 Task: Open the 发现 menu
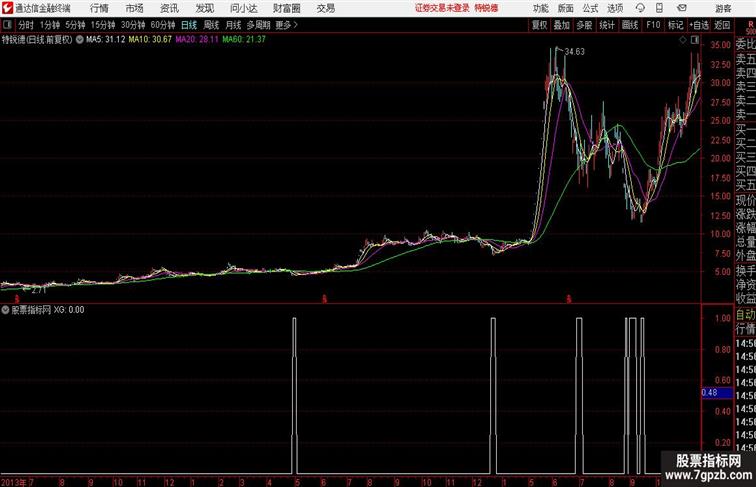(204, 8)
